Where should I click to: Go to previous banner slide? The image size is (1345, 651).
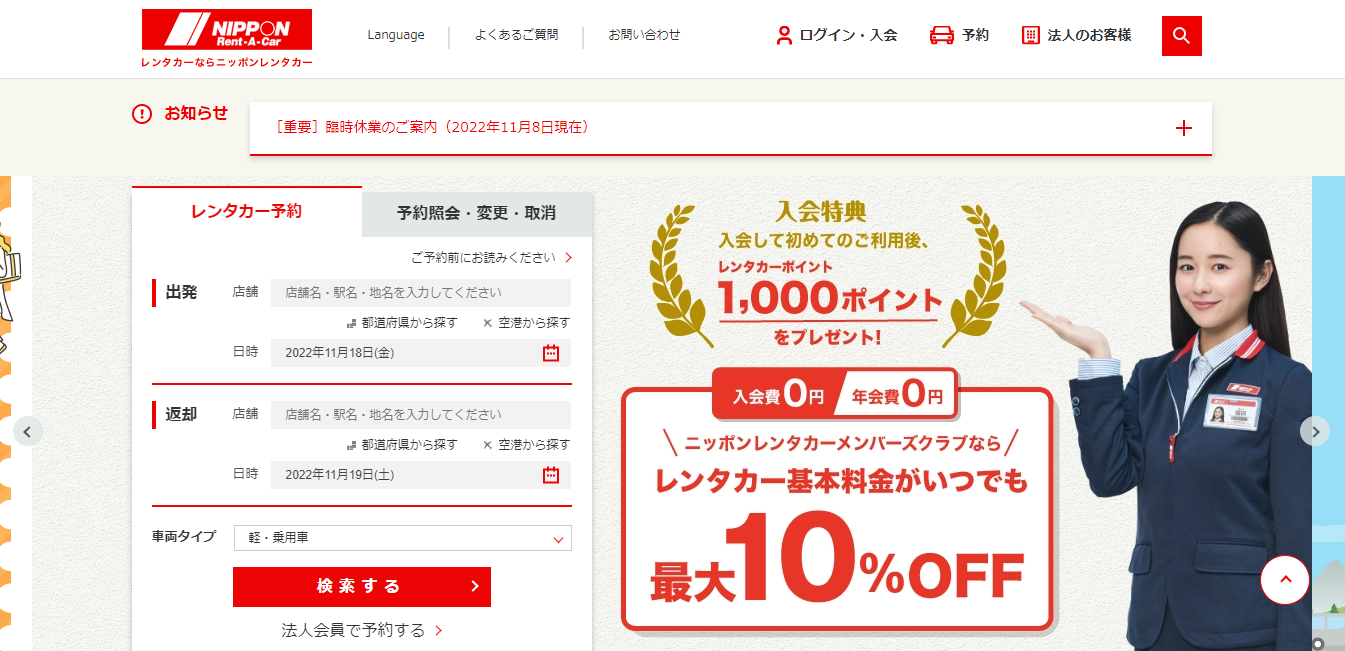[27, 432]
